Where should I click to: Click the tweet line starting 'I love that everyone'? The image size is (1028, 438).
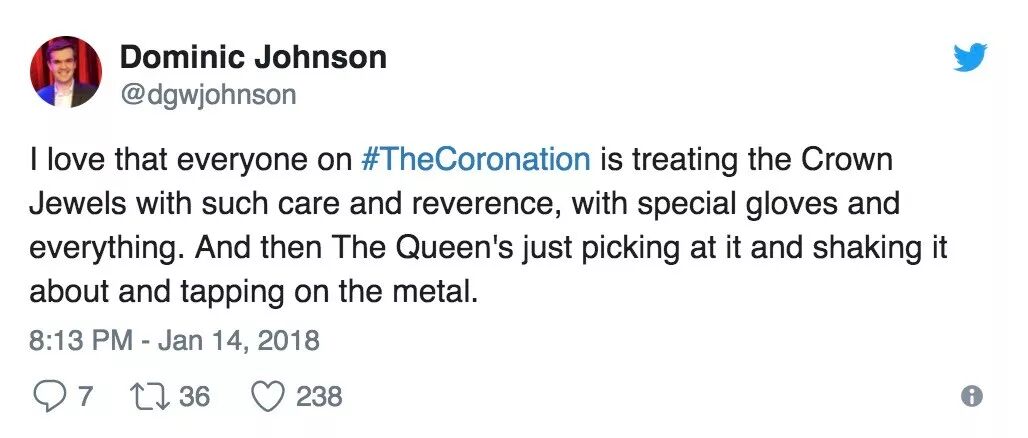(x=461, y=160)
